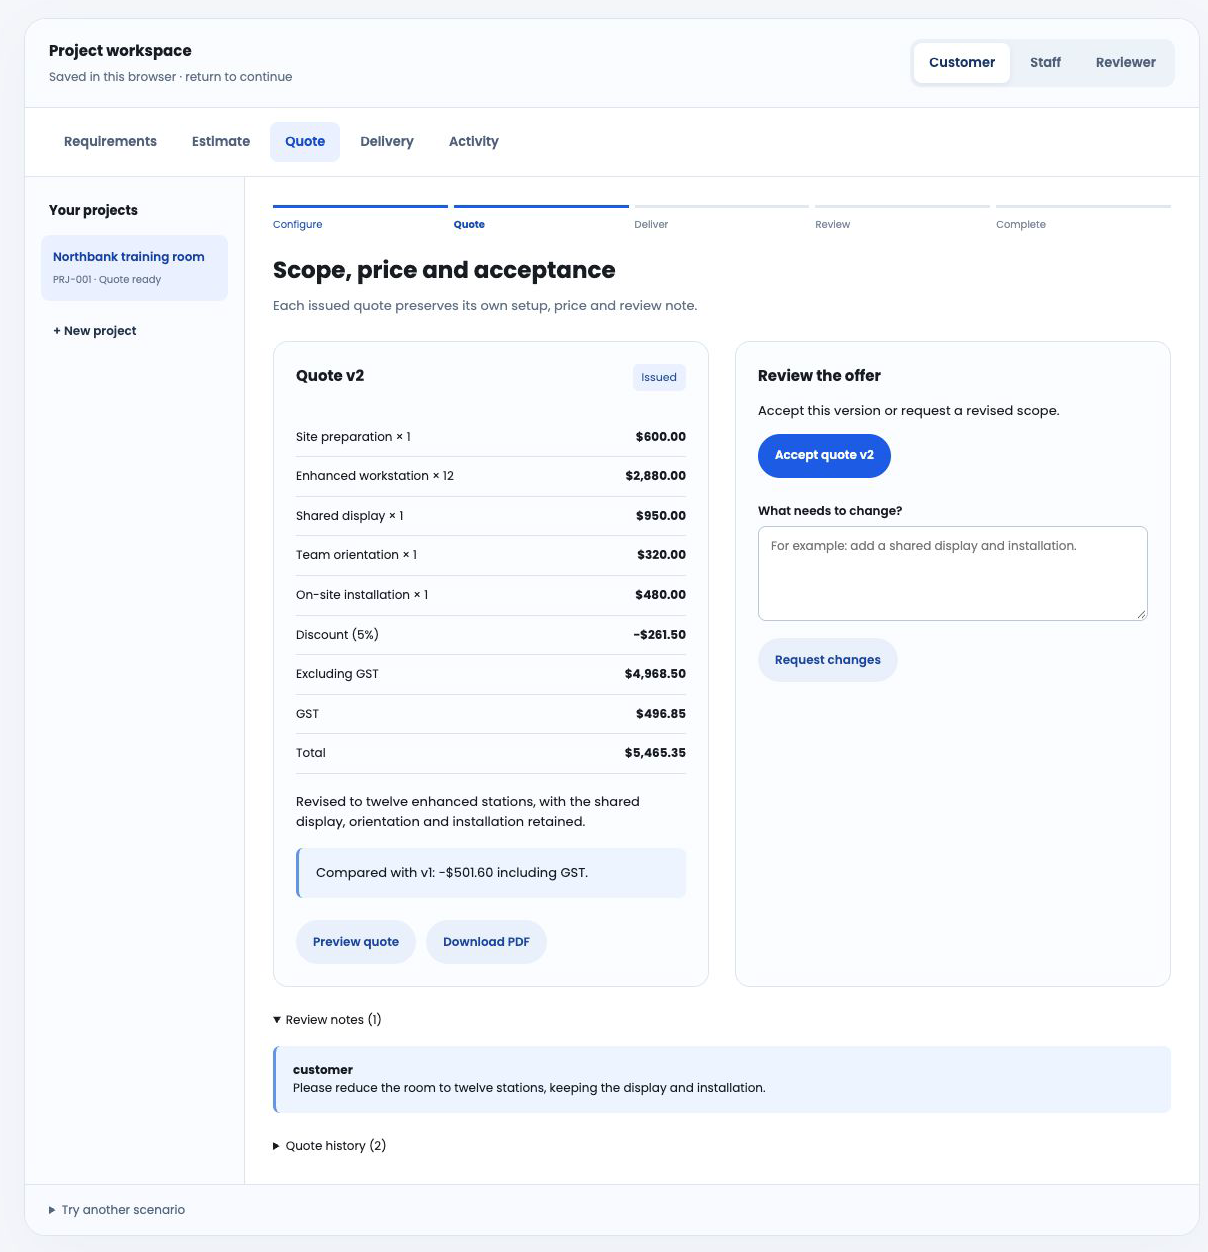Click the Issued status badge
The width and height of the screenshot is (1208, 1252).
coord(659,377)
